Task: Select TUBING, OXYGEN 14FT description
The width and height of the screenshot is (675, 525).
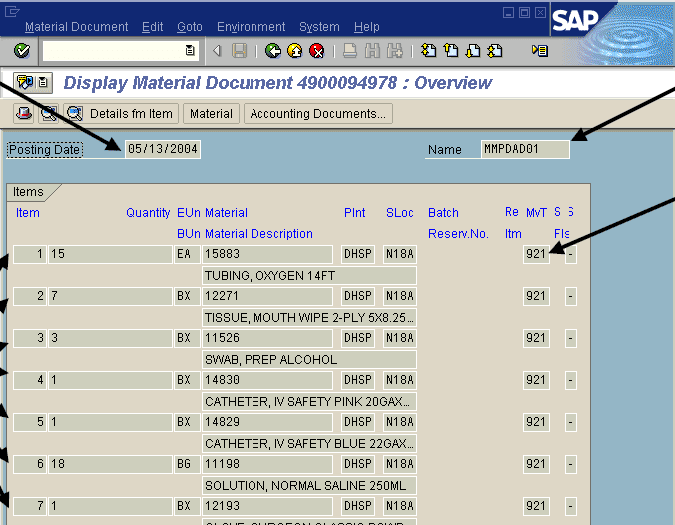Action: (x=310, y=275)
